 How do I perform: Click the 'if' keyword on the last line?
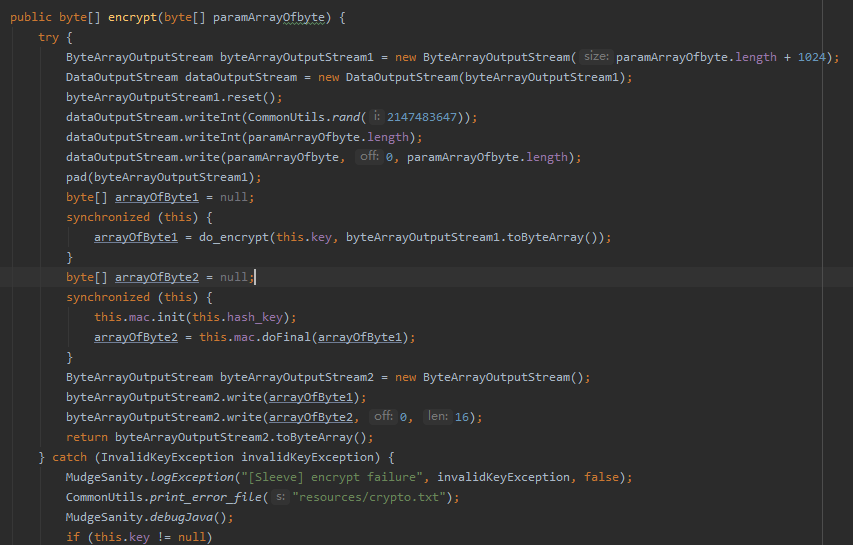pyautogui.click(x=72, y=537)
